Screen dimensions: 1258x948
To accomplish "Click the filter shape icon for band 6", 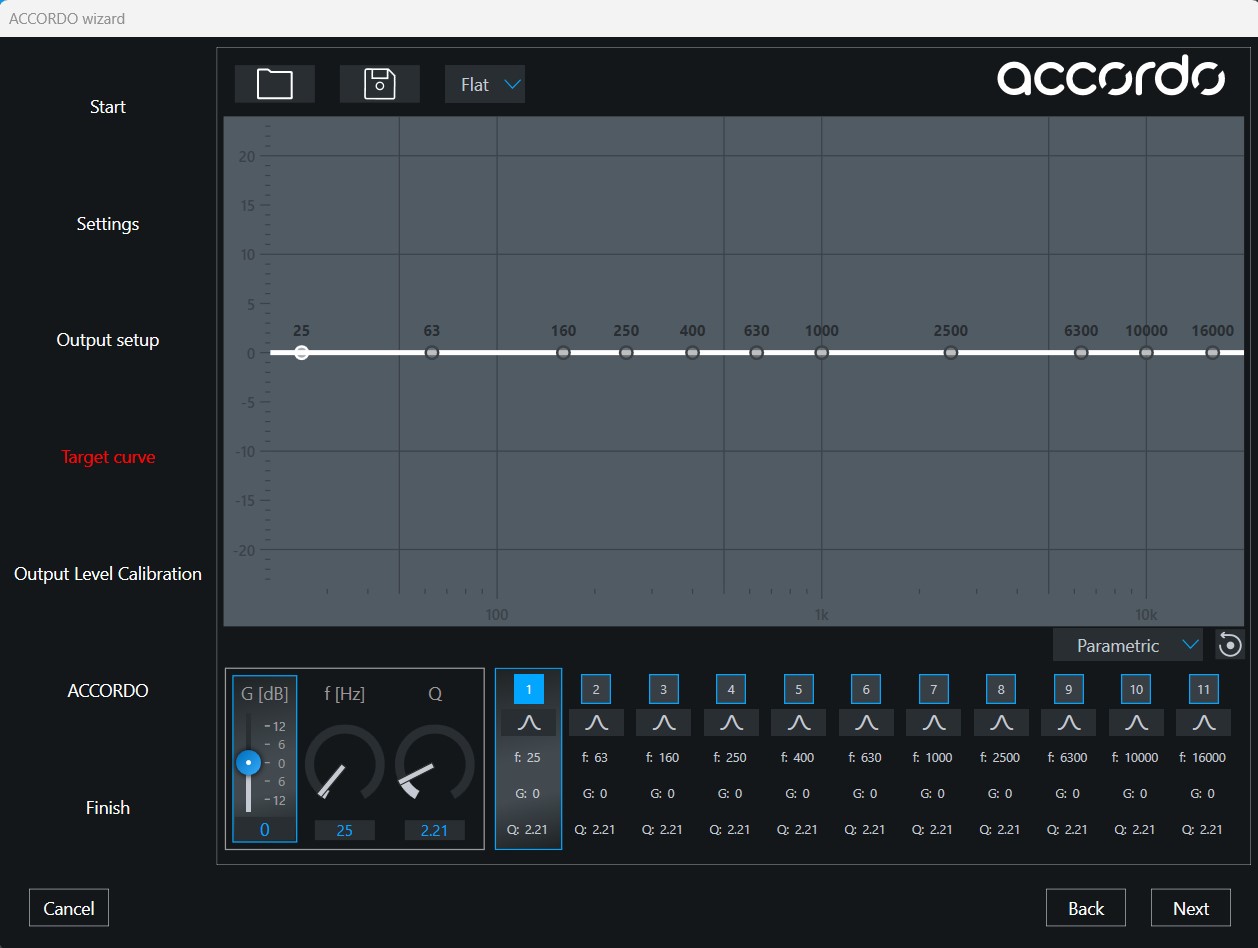I will pos(866,722).
